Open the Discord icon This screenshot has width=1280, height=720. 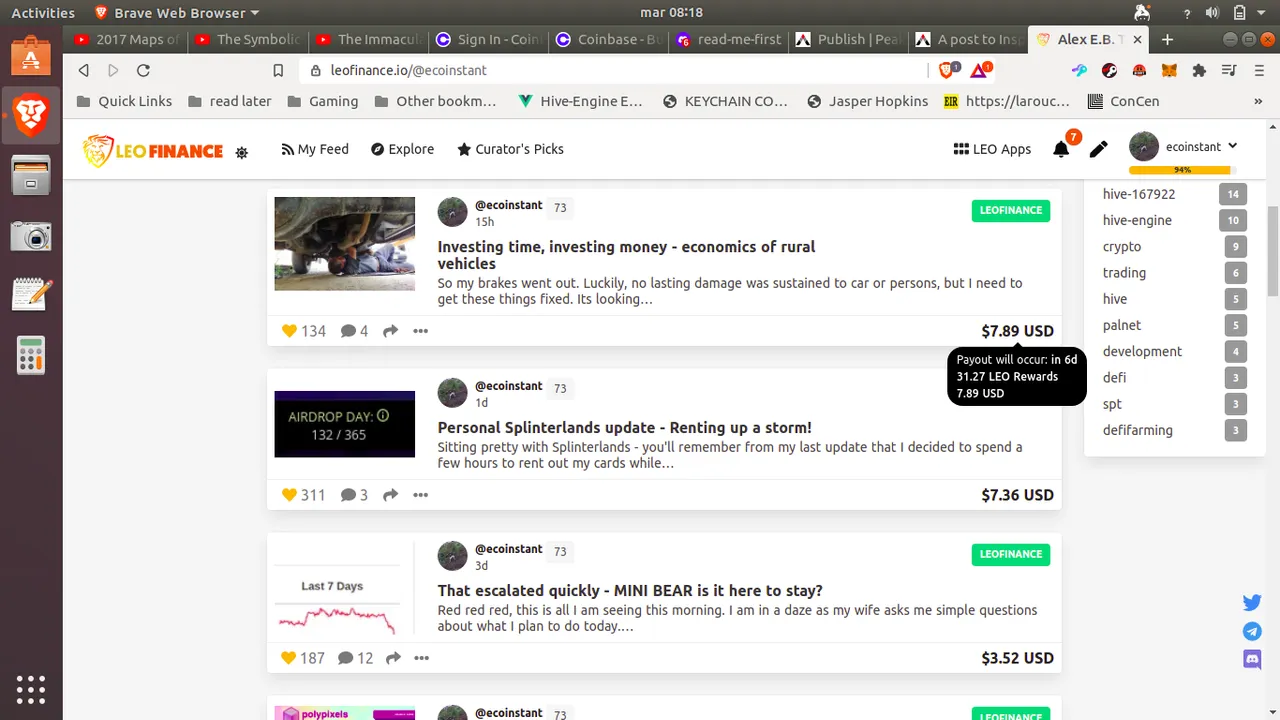(1252, 659)
